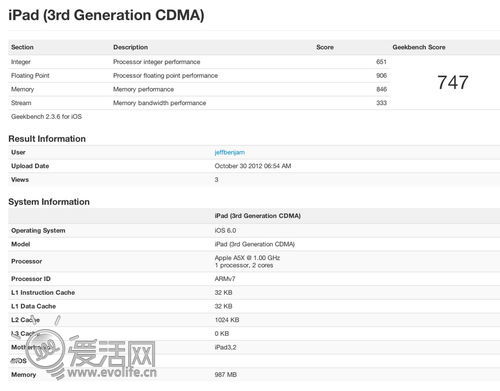Select L1 Data Cache value 32 KB

(223, 306)
